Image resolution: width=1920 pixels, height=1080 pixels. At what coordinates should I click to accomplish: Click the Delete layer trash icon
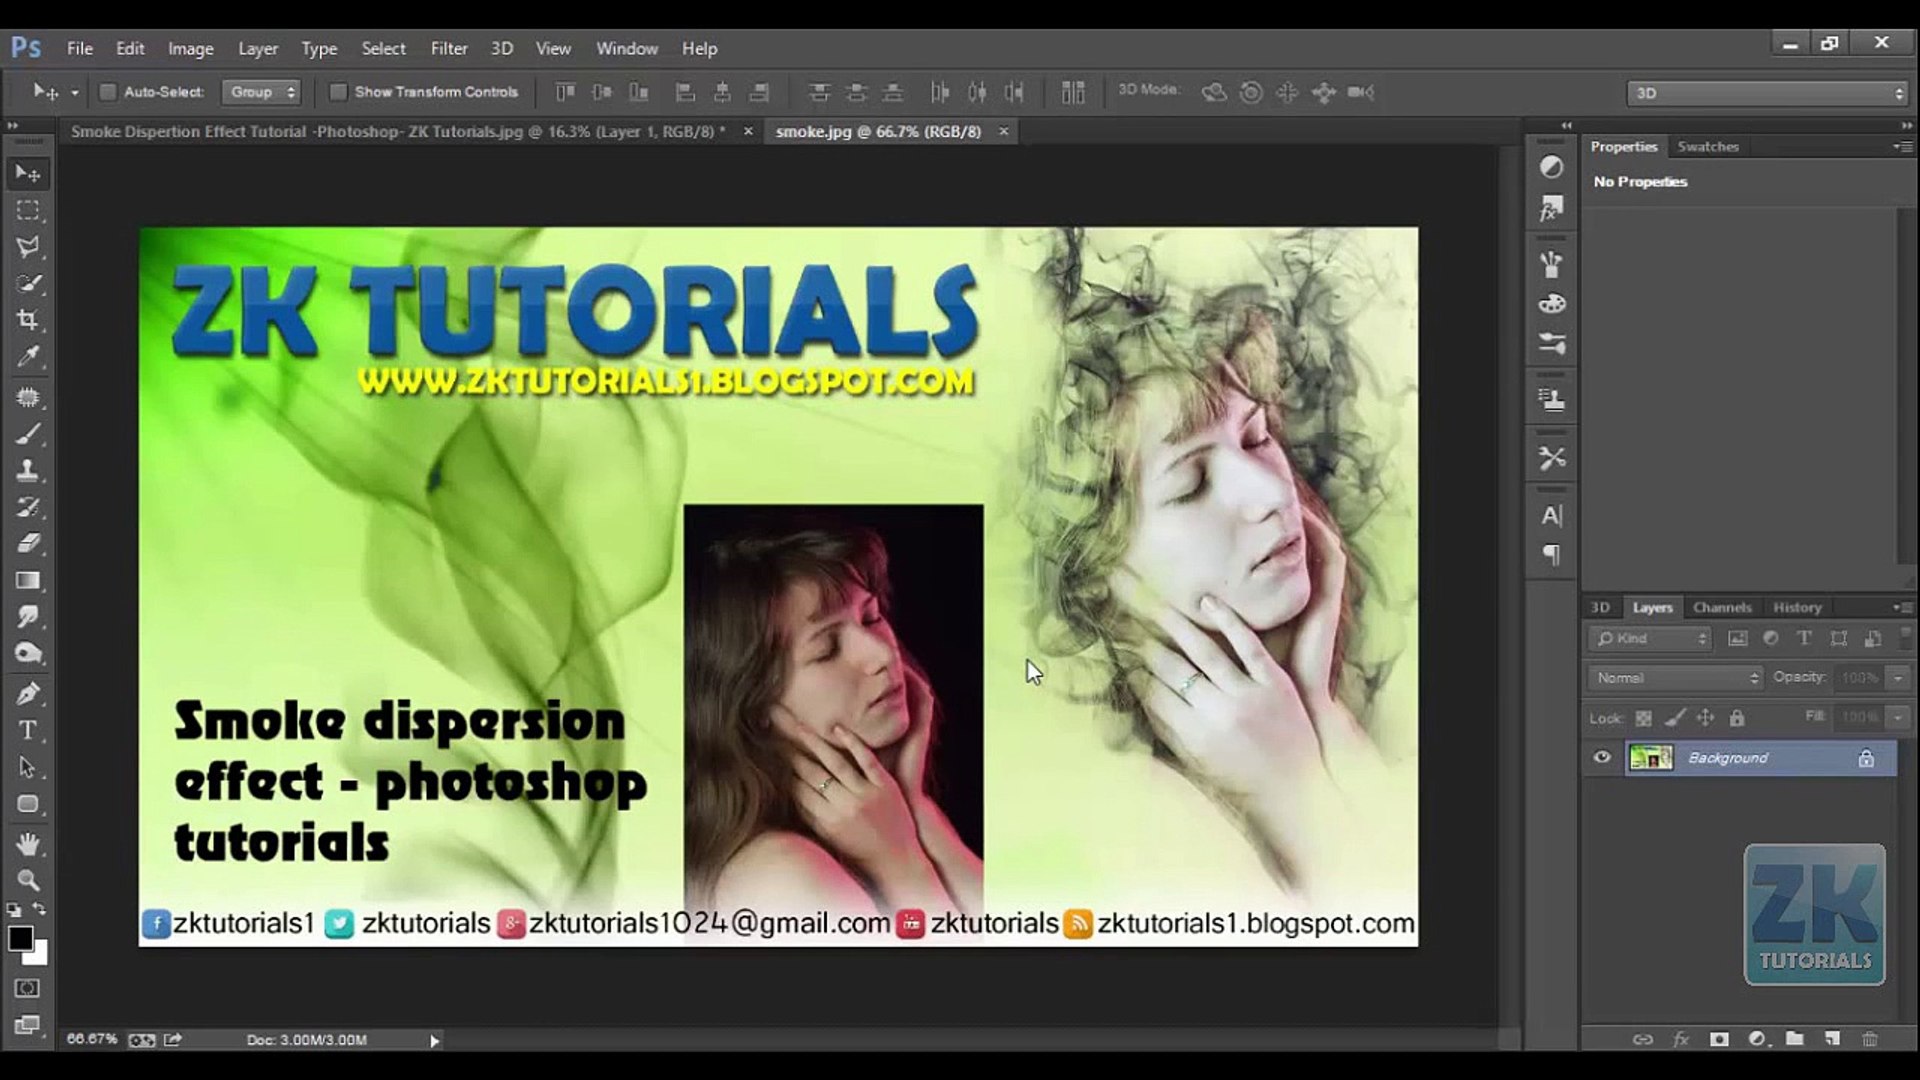coord(1870,1039)
